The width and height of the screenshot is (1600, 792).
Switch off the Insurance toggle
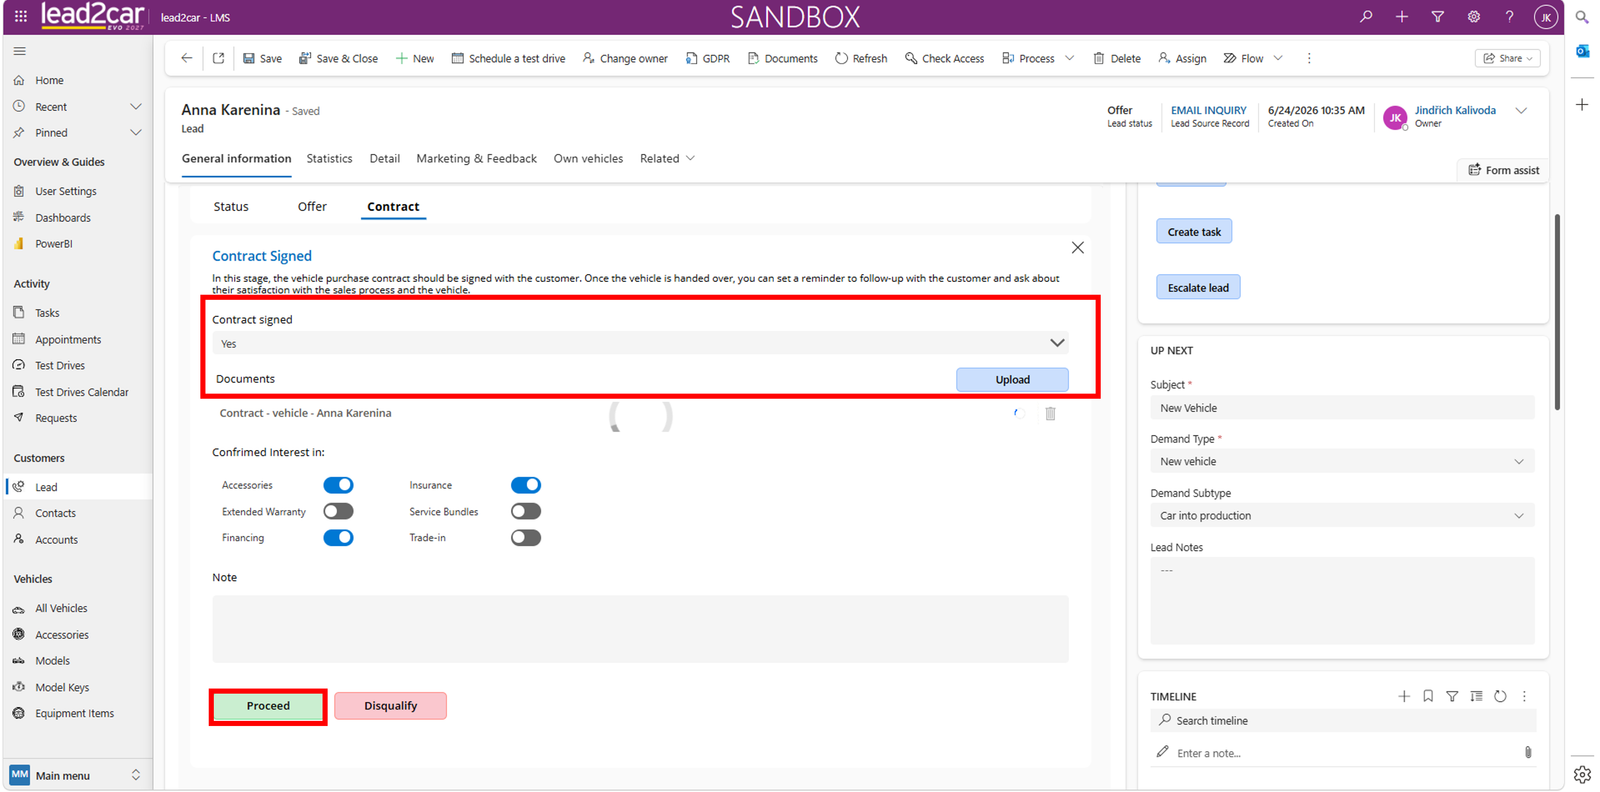tap(526, 485)
